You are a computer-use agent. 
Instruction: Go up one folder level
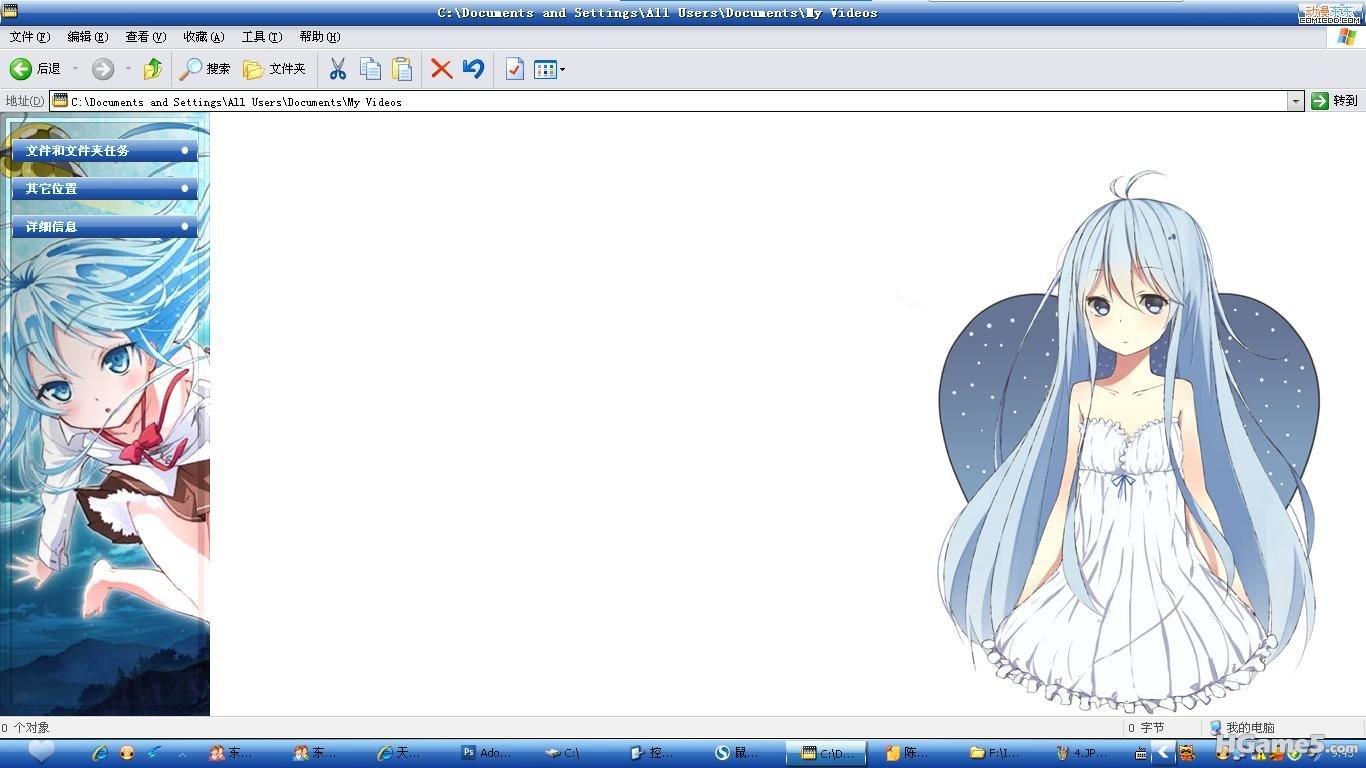(153, 69)
